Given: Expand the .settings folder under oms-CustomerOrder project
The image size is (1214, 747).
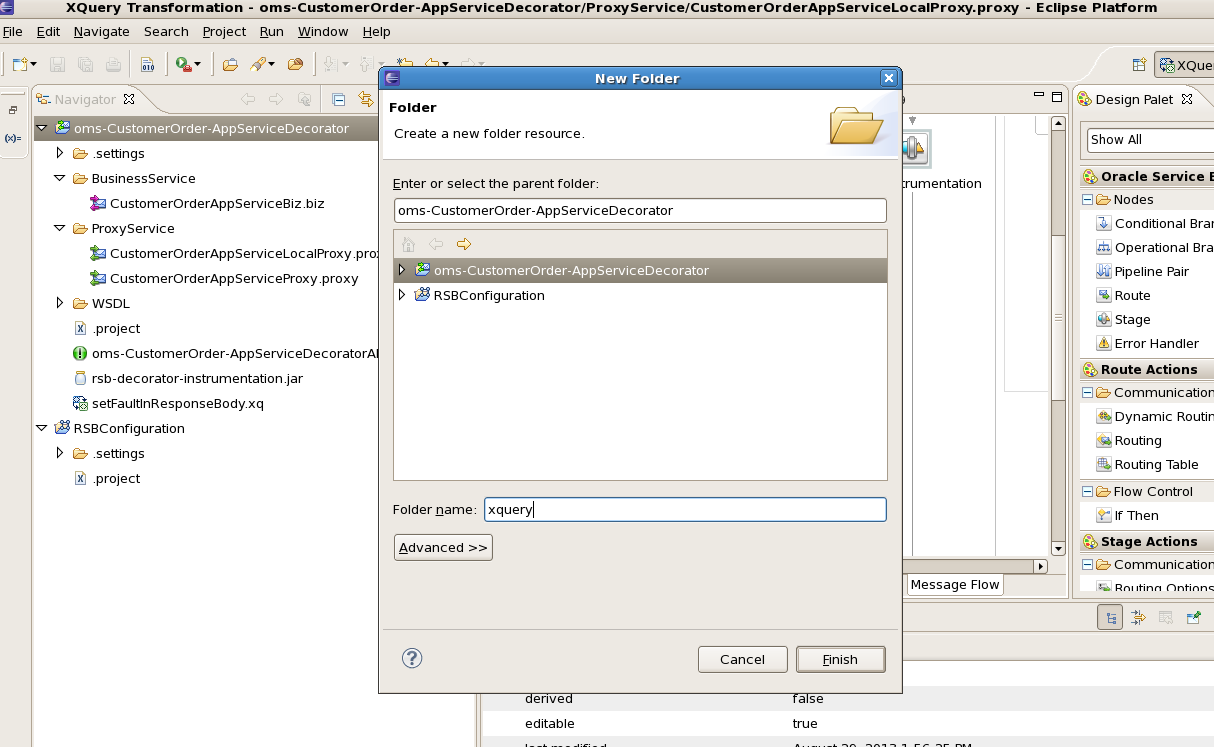Looking at the screenshot, I should 60,153.
